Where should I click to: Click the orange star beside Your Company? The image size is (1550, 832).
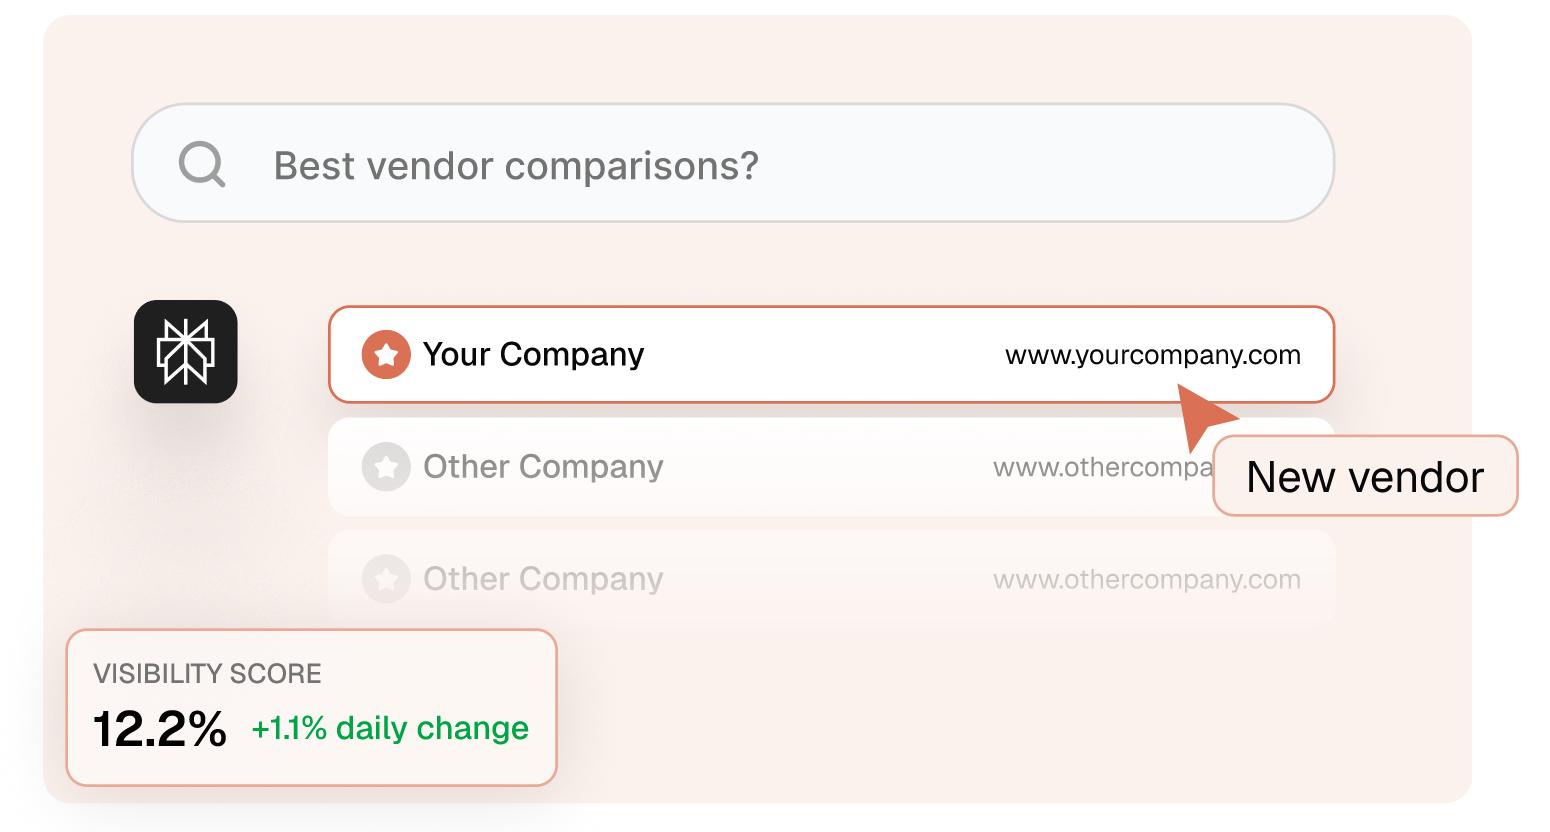pyautogui.click(x=386, y=354)
